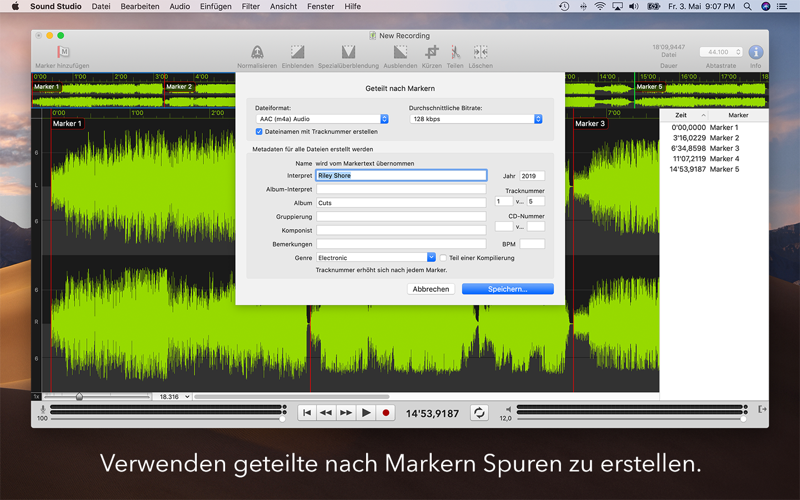Image resolution: width=800 pixels, height=500 pixels.
Task: Click the Abbrechen button
Action: [x=431, y=289]
